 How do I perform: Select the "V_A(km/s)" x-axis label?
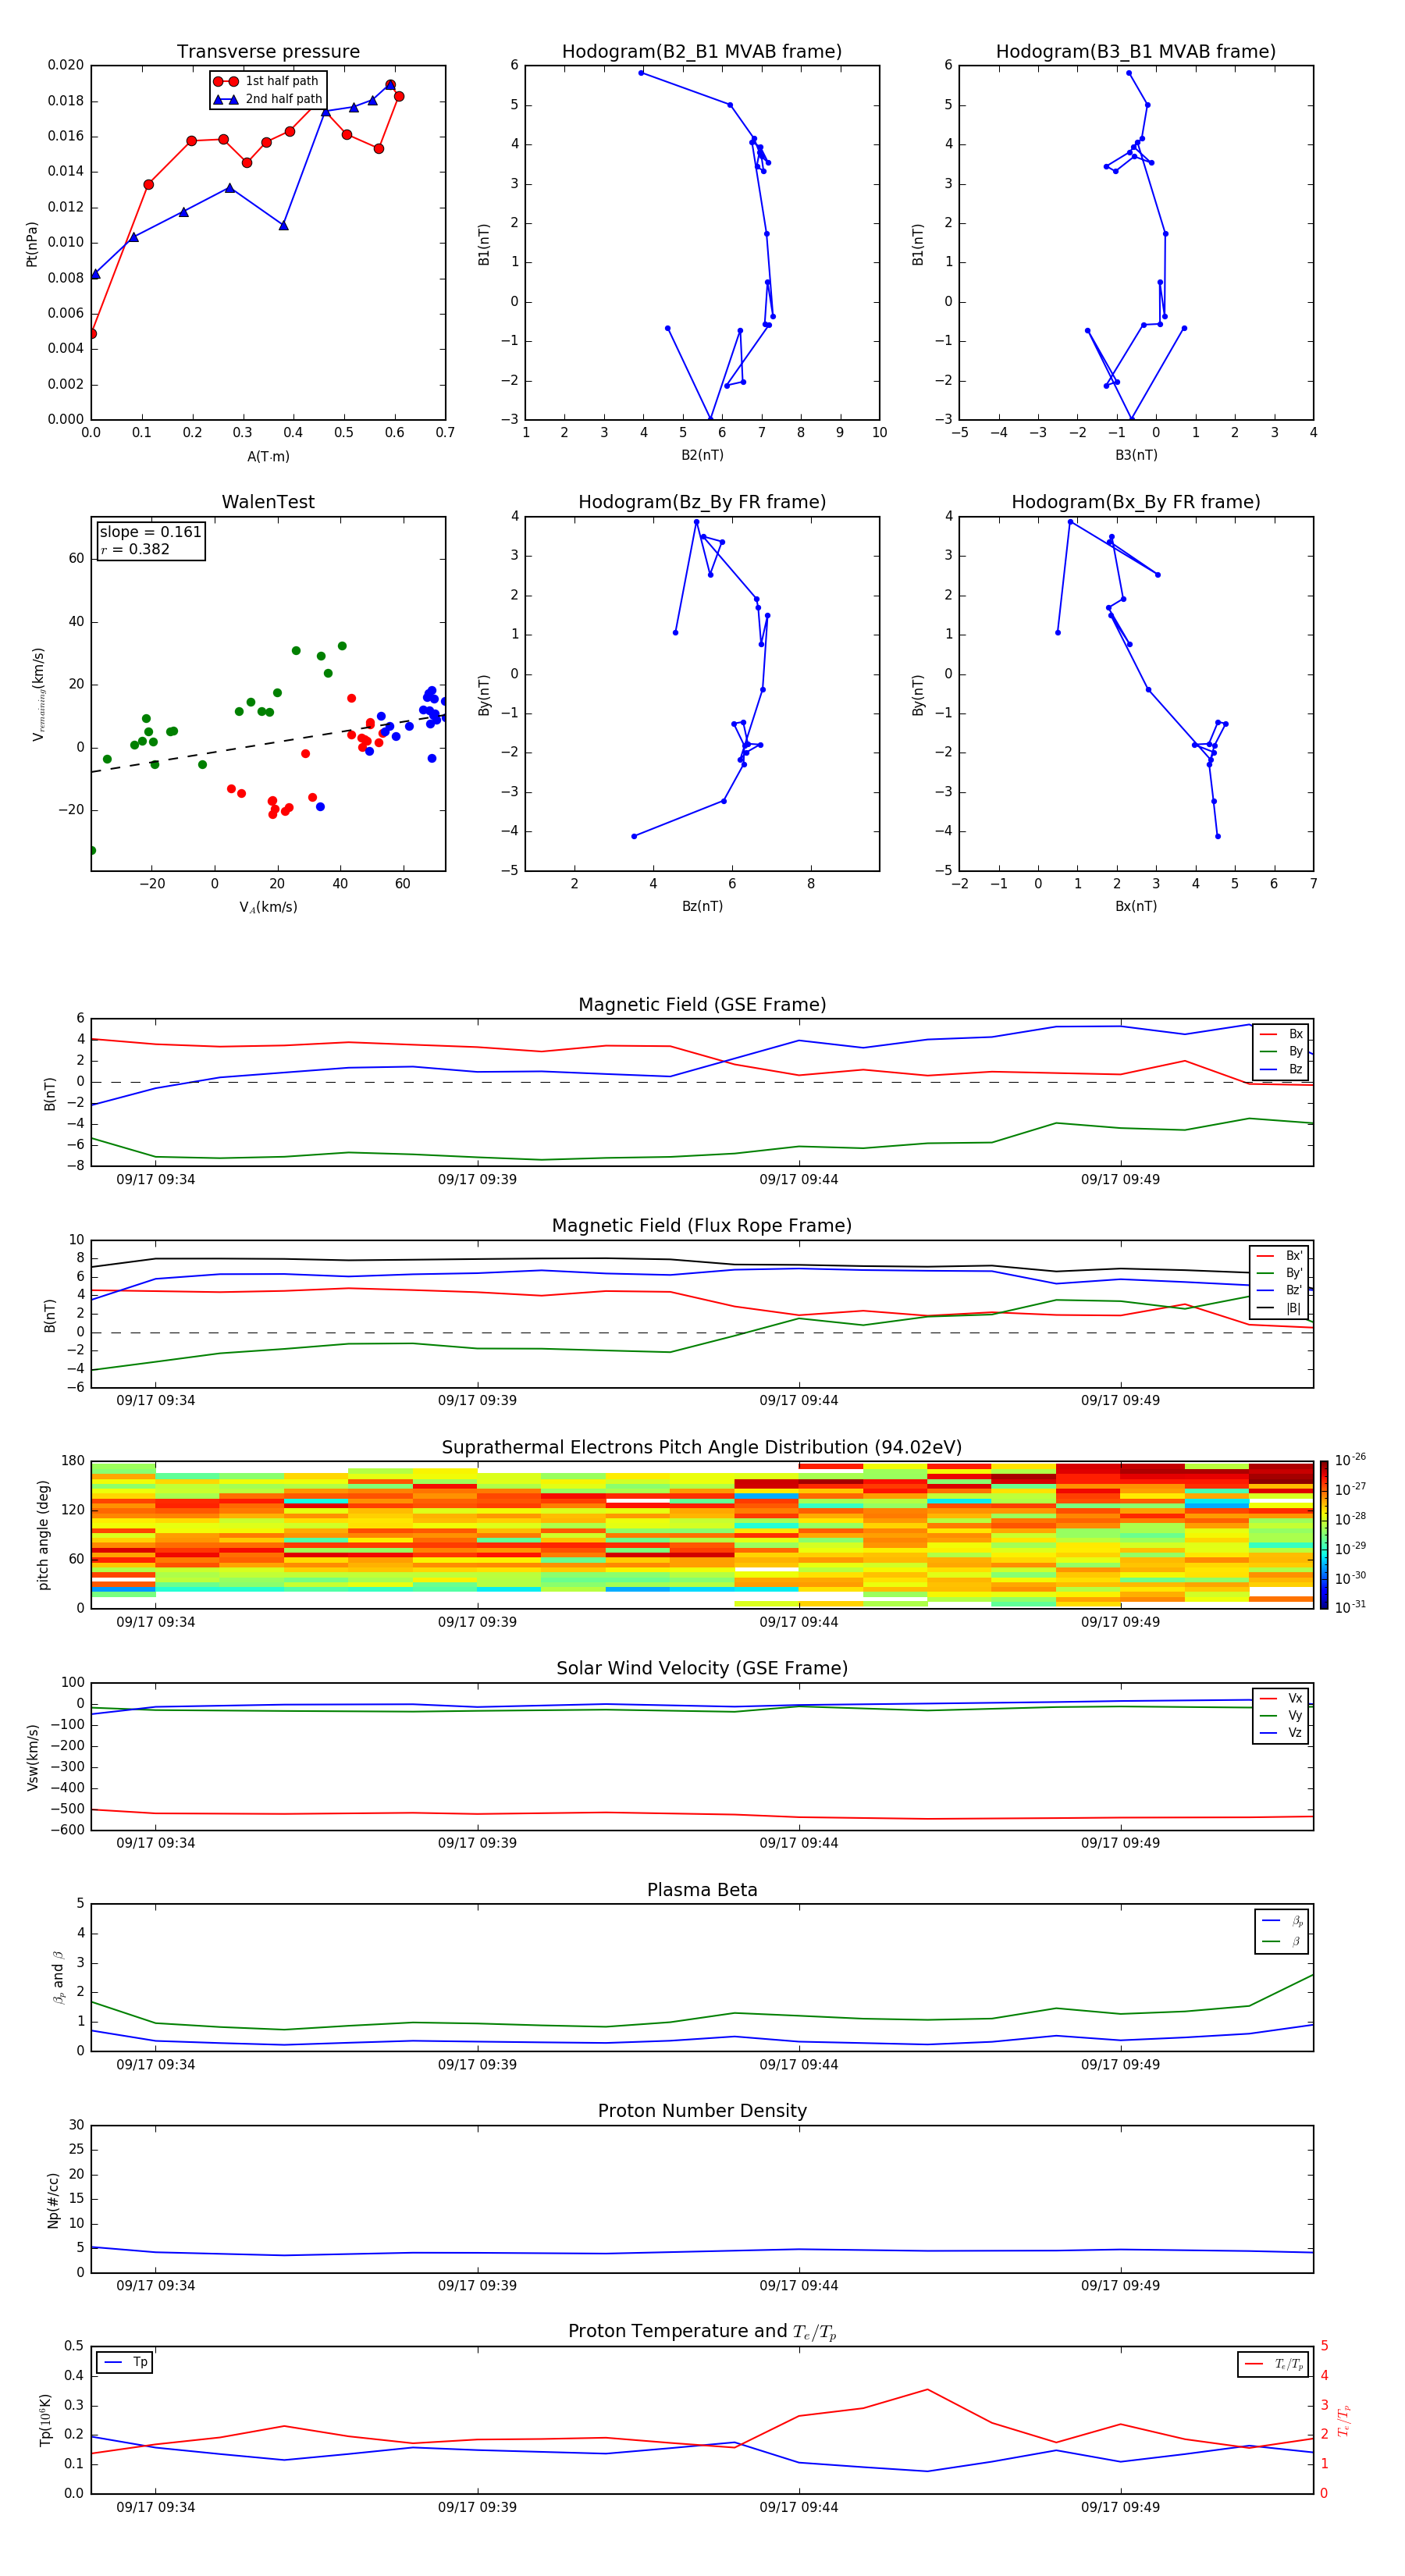click(268, 907)
